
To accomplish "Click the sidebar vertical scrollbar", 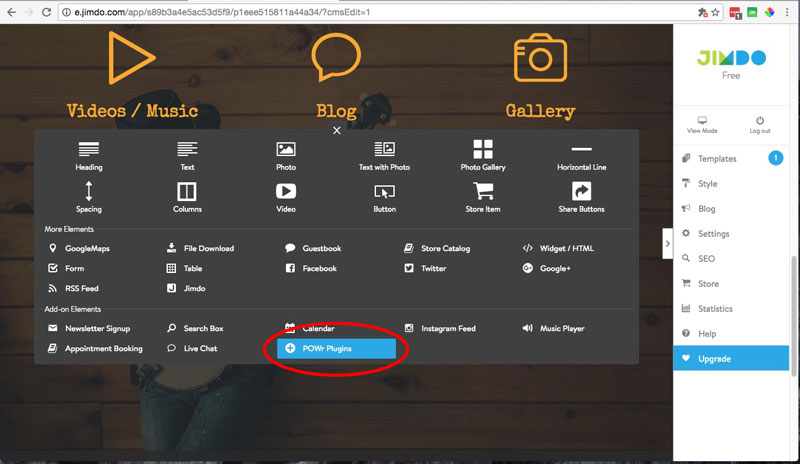I will tap(793, 316).
